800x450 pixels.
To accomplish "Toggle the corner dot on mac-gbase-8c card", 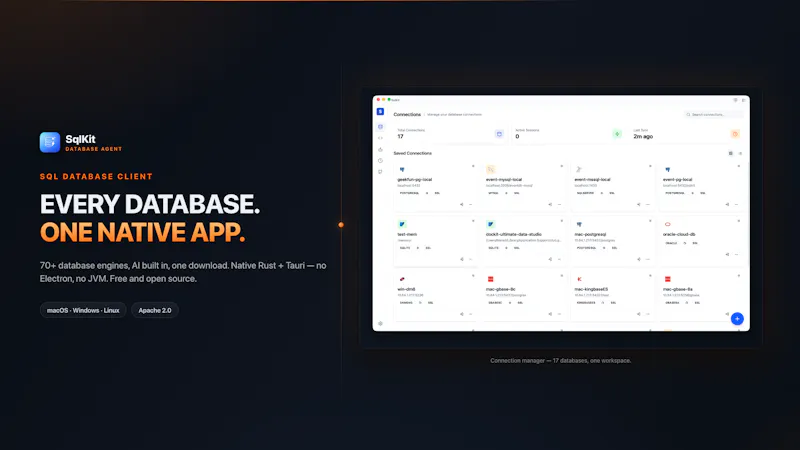I will tap(562, 276).
